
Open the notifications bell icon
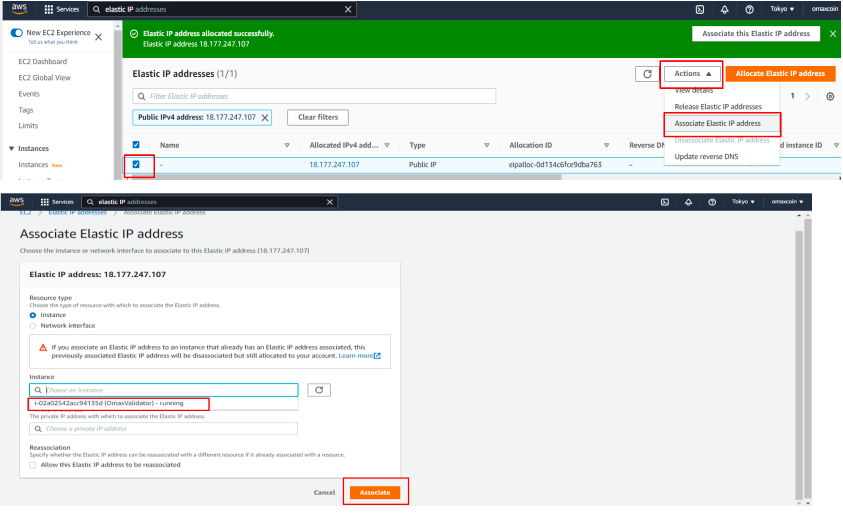721,9
